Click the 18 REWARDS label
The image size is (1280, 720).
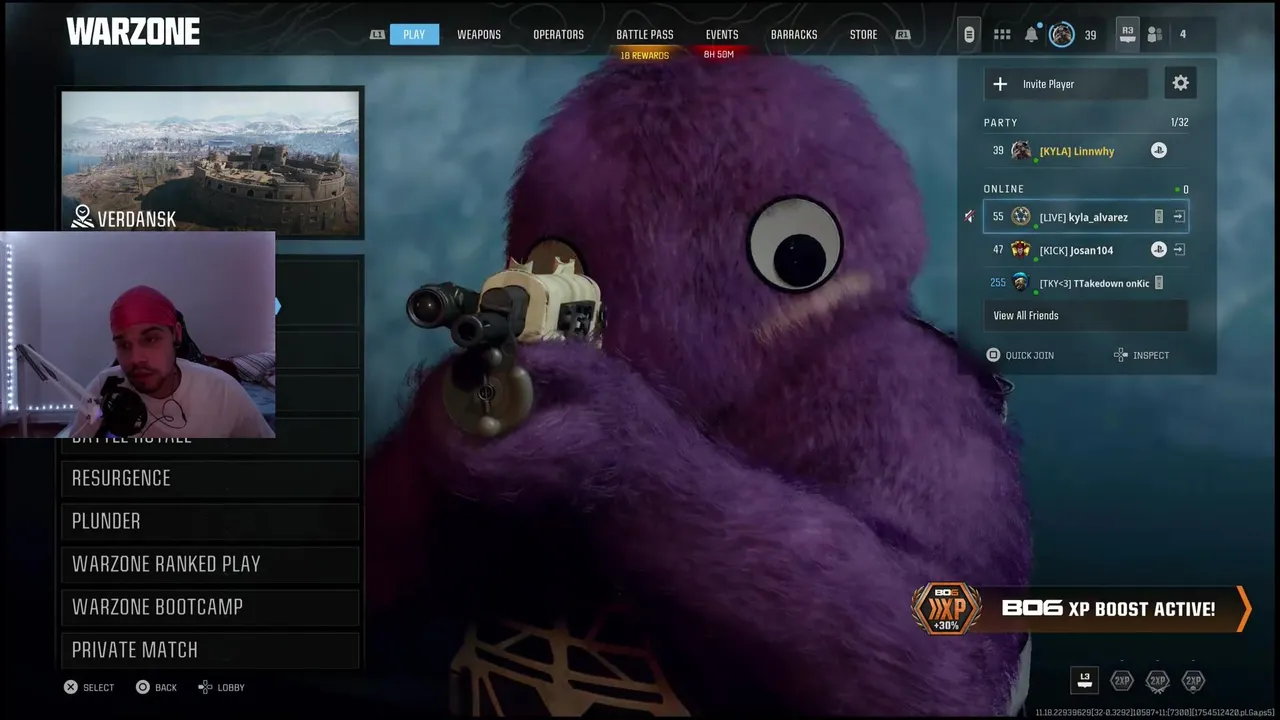pos(645,55)
